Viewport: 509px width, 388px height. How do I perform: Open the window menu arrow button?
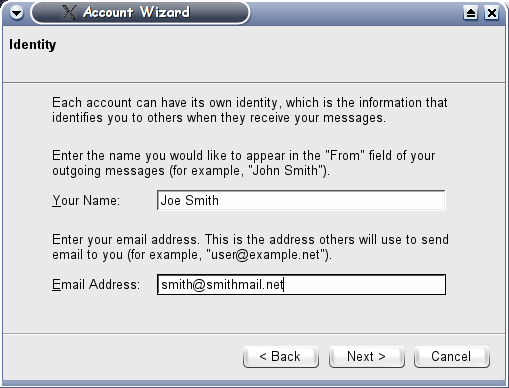coord(16,13)
